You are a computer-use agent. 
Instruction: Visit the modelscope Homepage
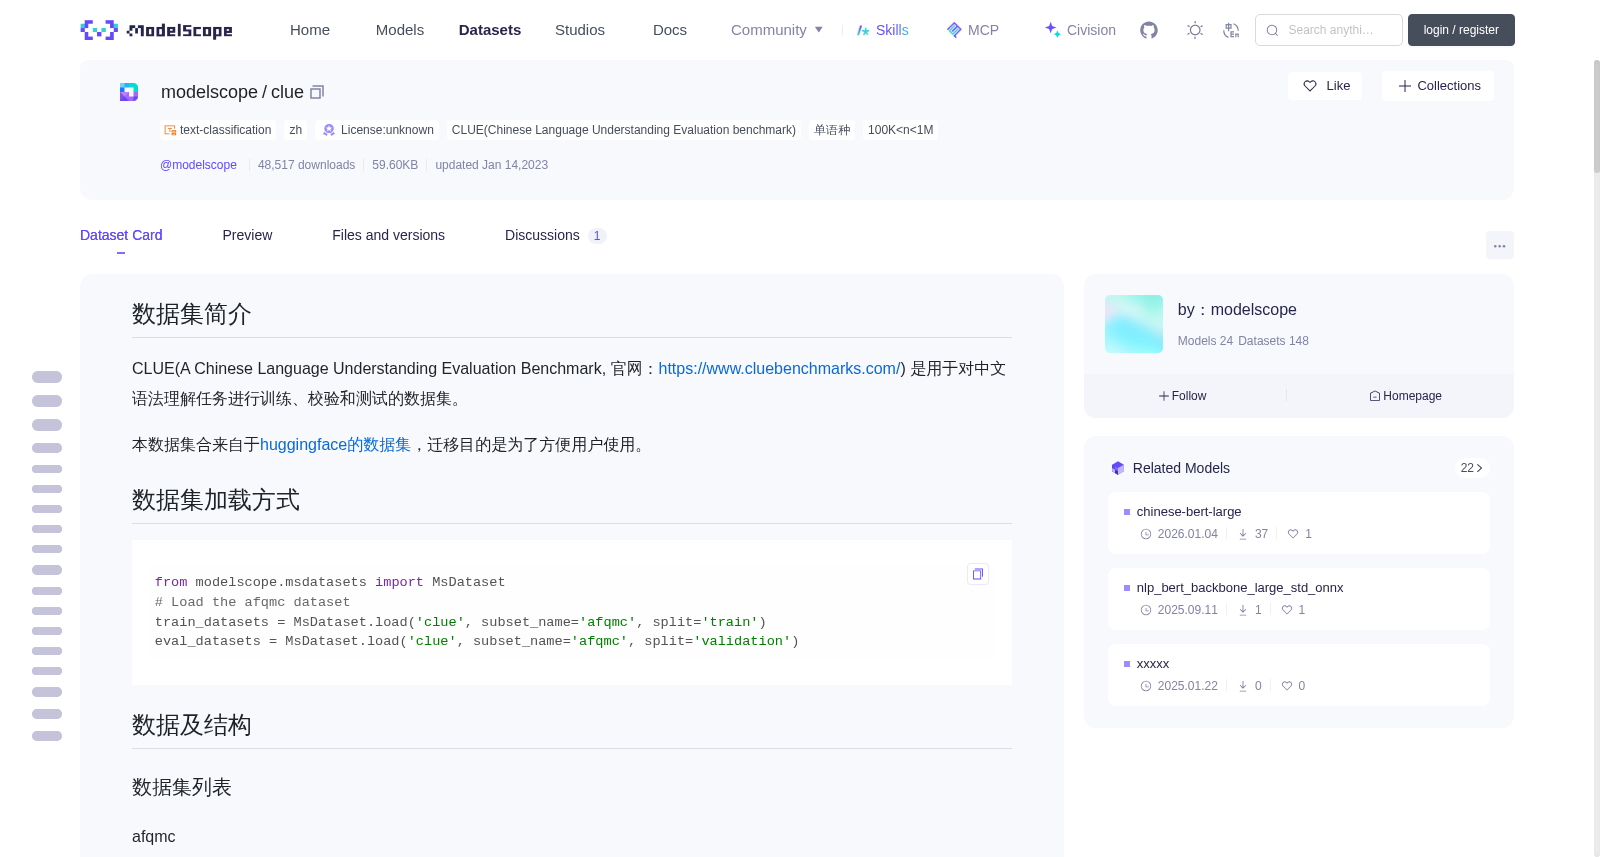(1405, 396)
